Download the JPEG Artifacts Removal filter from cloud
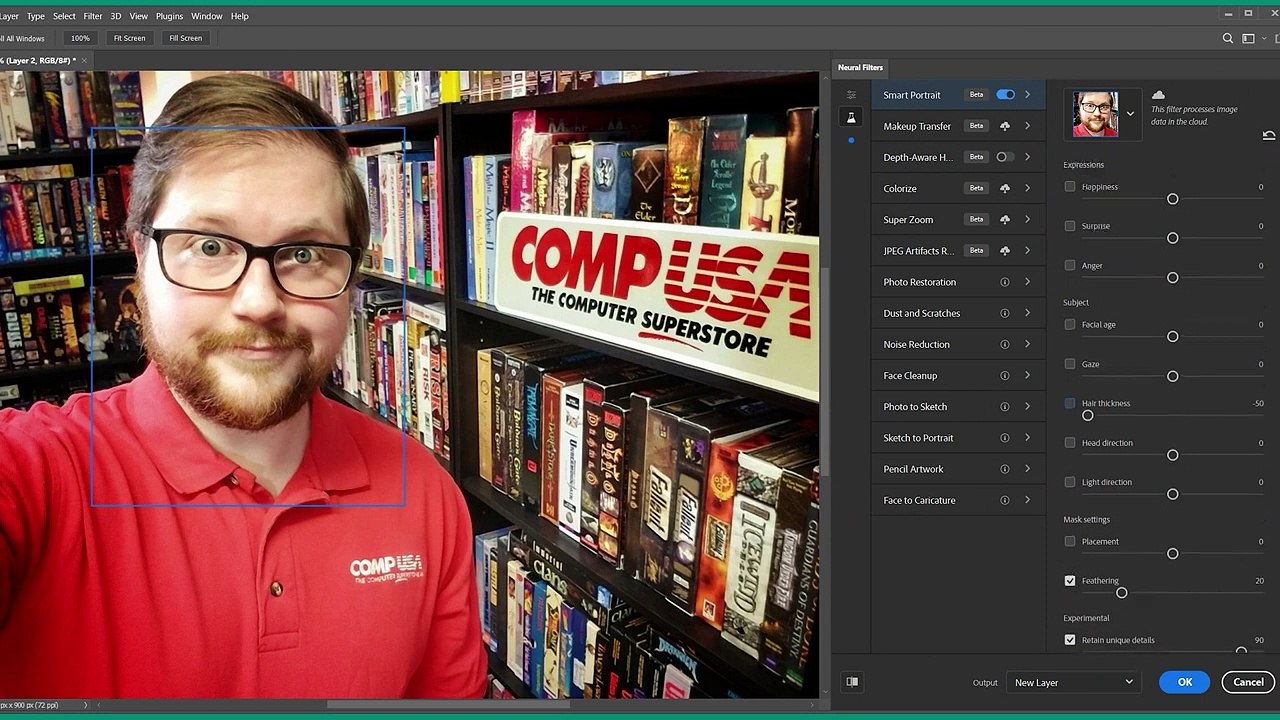 pyautogui.click(x=1005, y=251)
